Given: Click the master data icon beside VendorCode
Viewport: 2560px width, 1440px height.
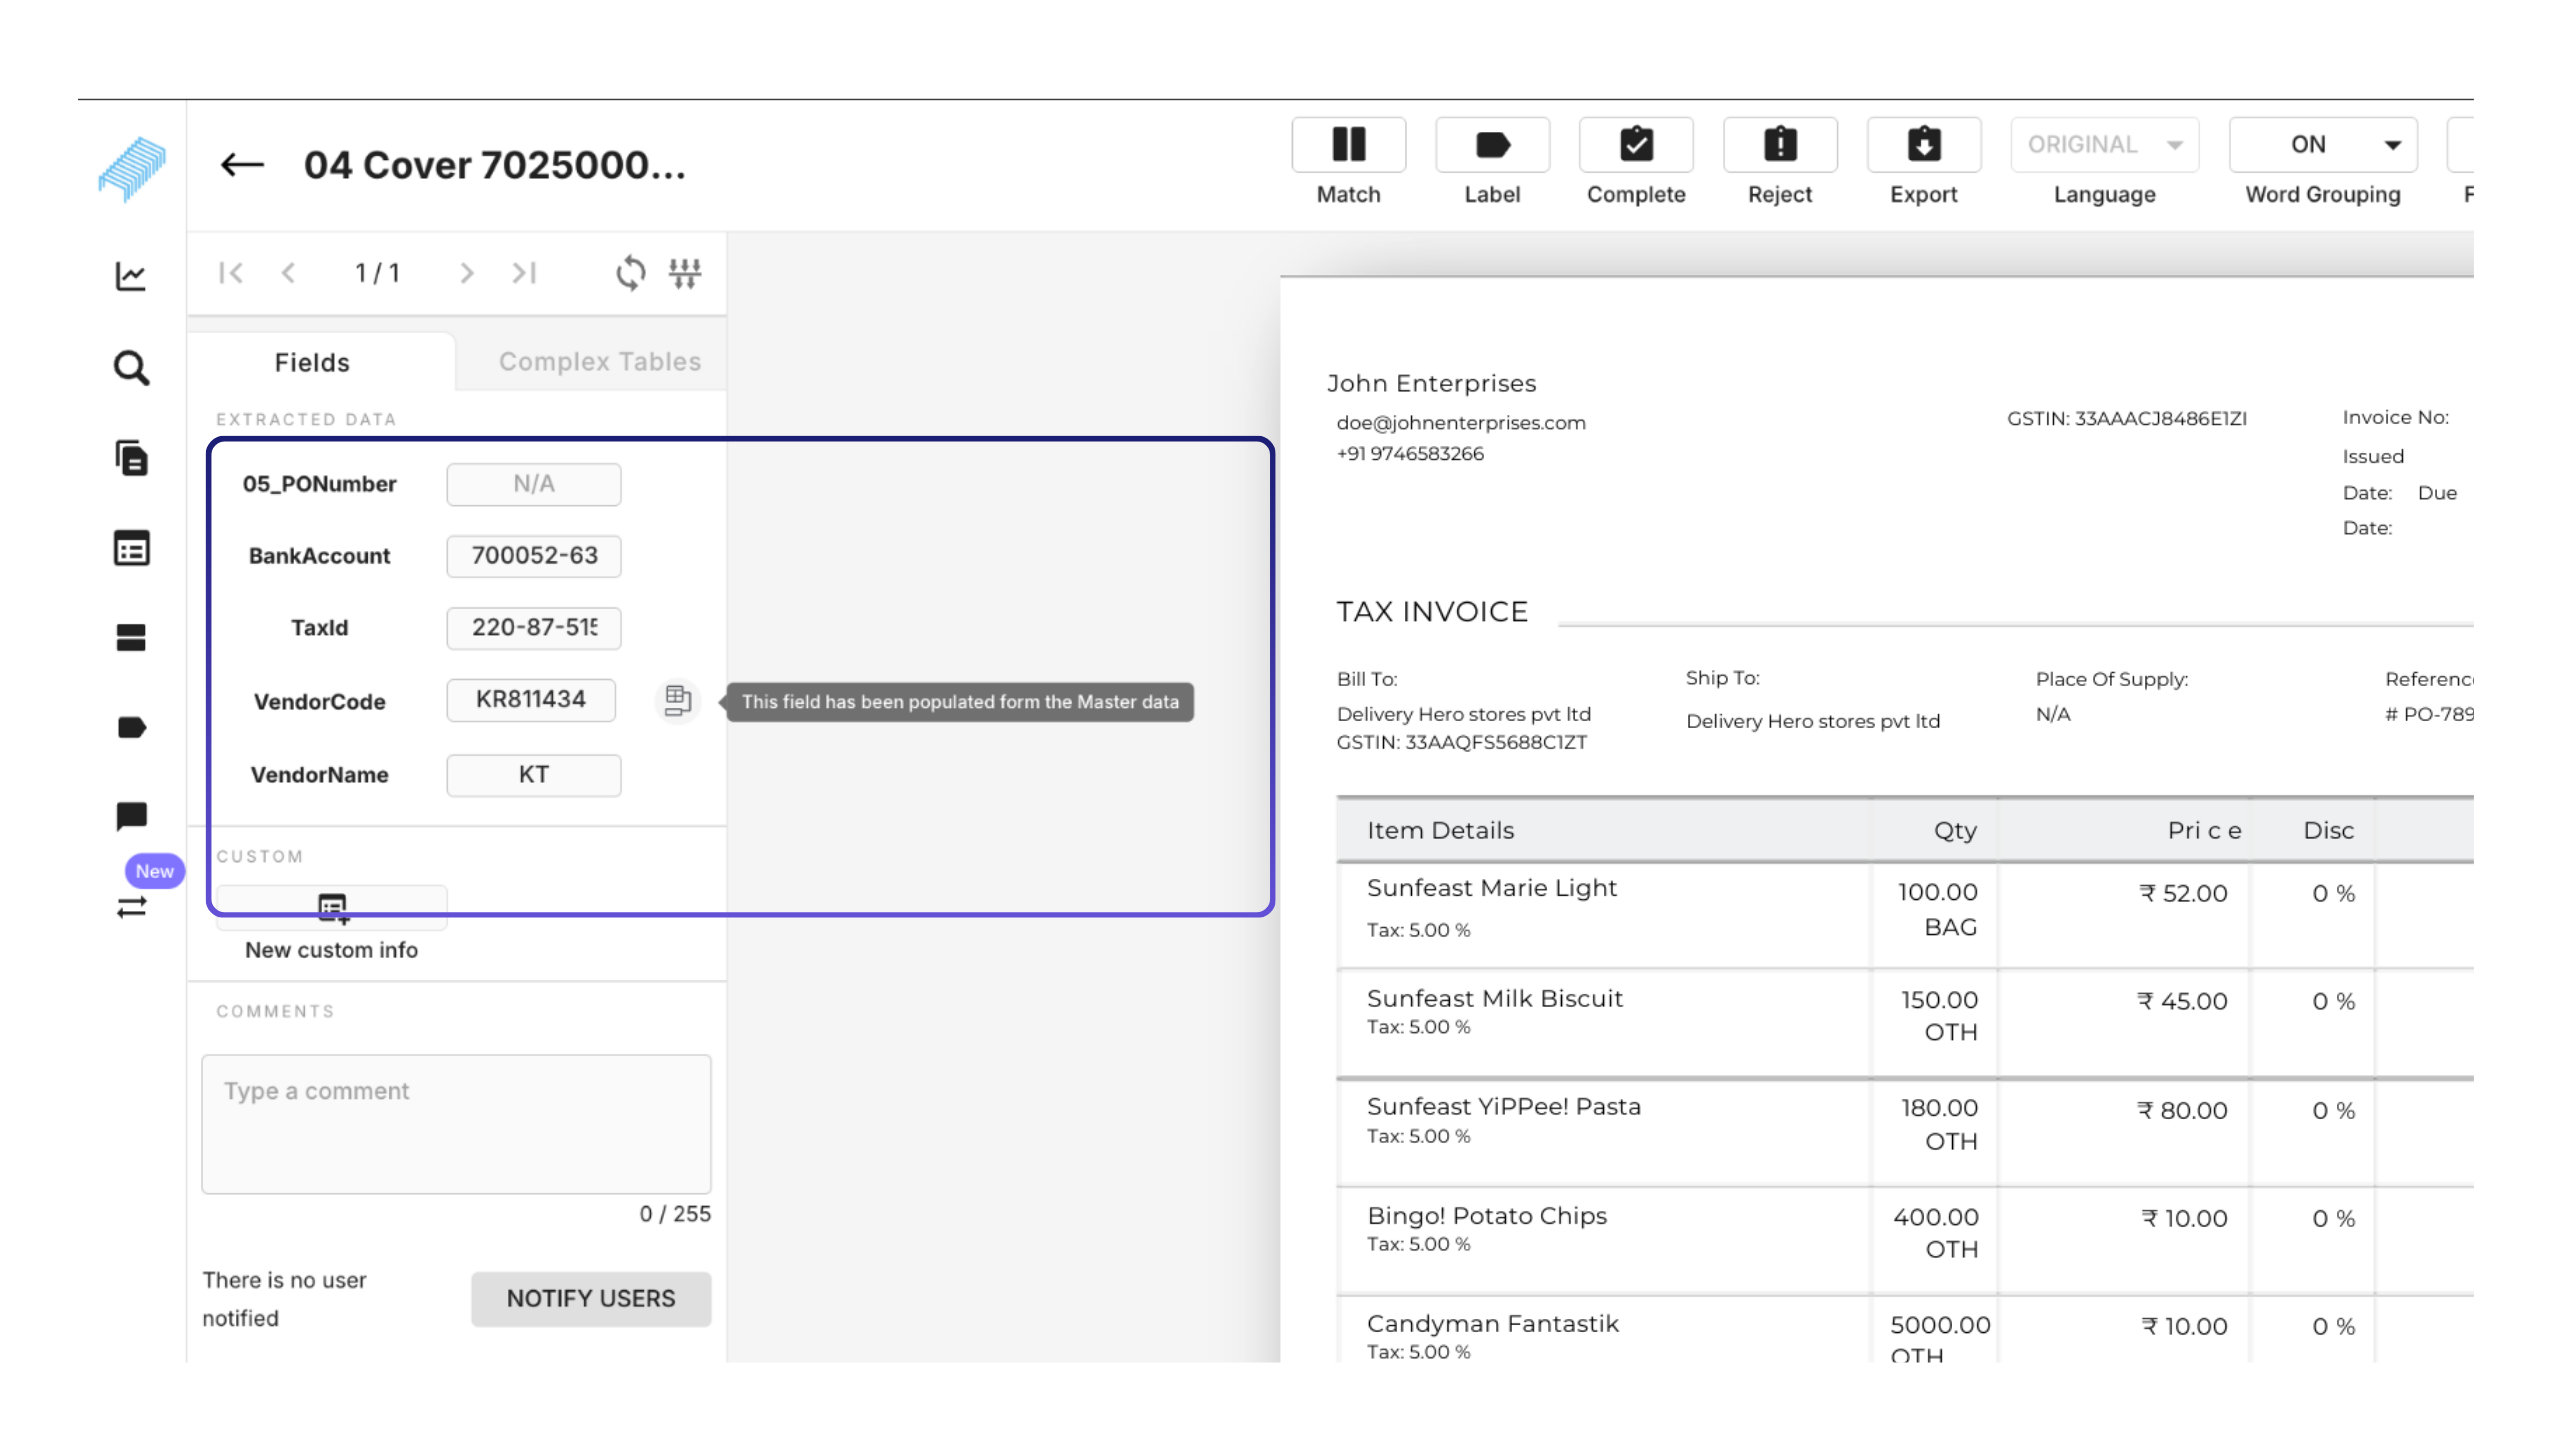Looking at the screenshot, I should point(678,700).
